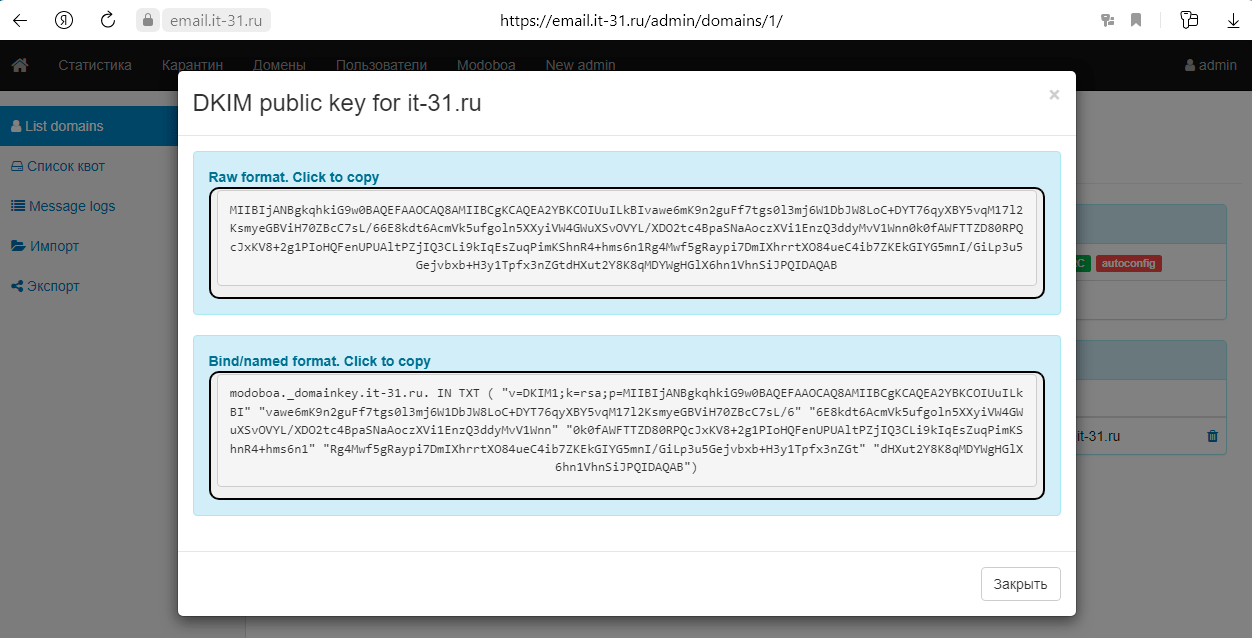Open the browser downloads icon

[1233, 20]
